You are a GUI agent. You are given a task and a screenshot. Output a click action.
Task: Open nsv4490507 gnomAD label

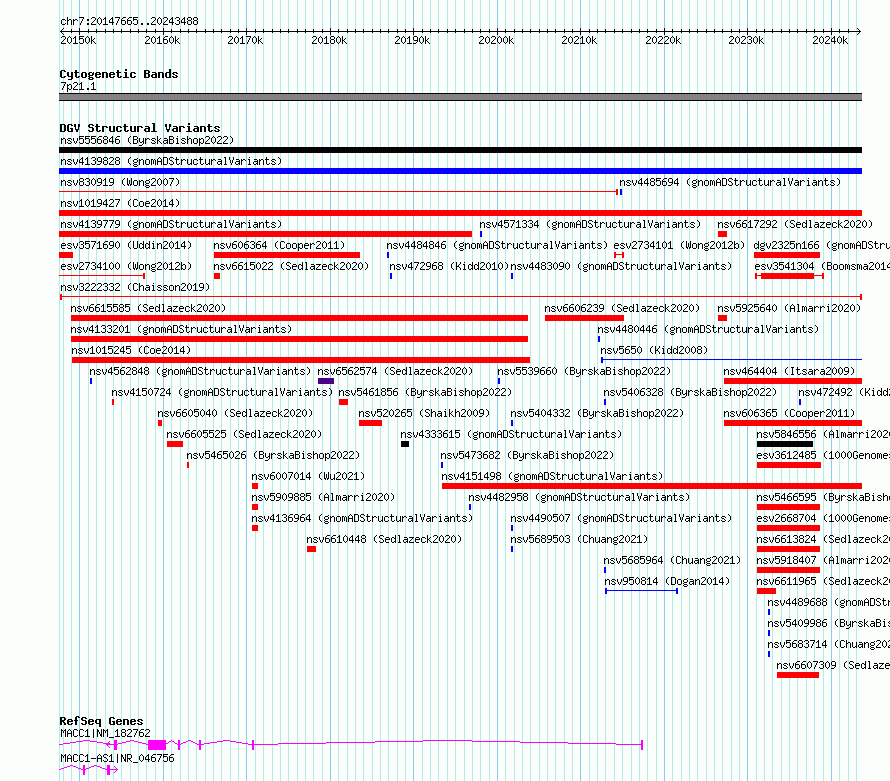coord(622,518)
